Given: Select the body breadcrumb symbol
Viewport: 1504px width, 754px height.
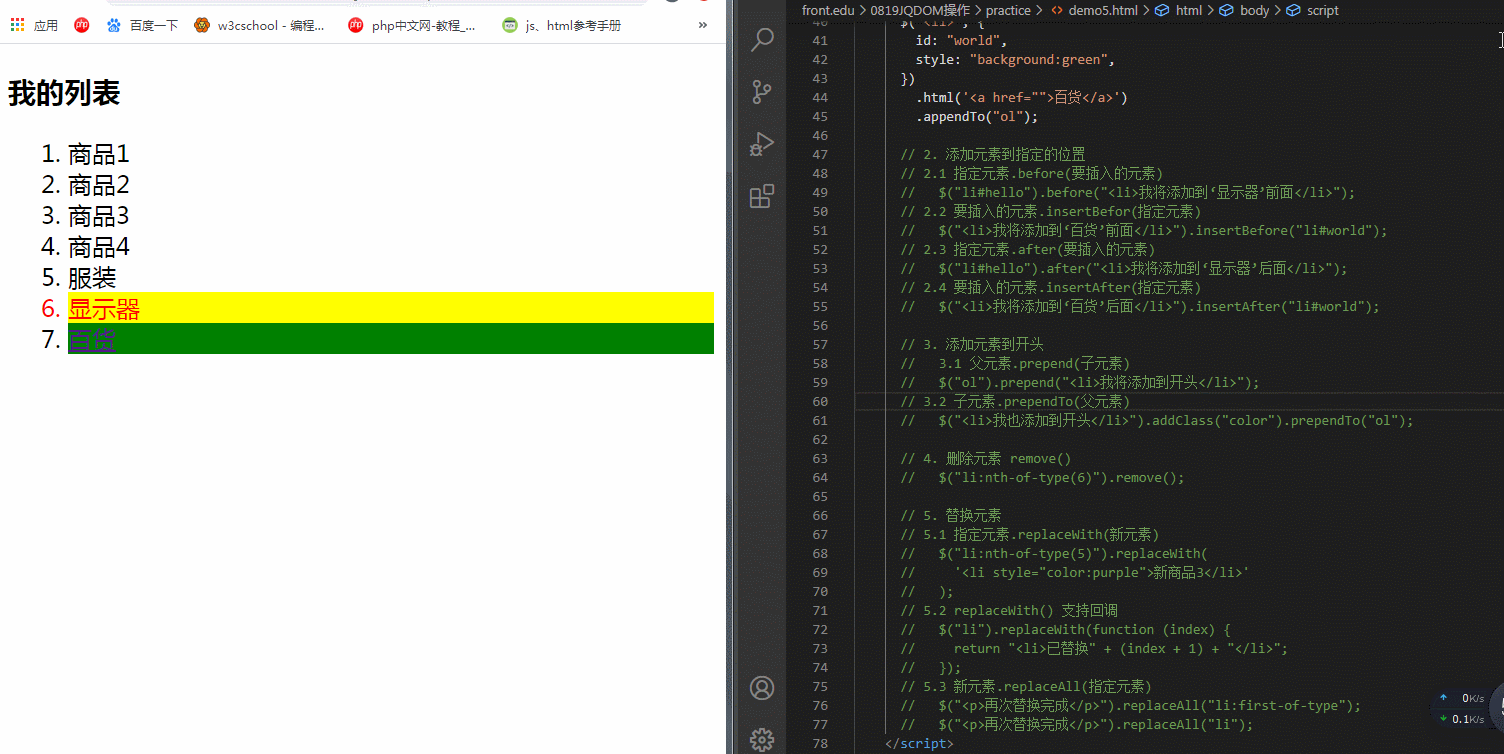Looking at the screenshot, I should (x=1244, y=10).
